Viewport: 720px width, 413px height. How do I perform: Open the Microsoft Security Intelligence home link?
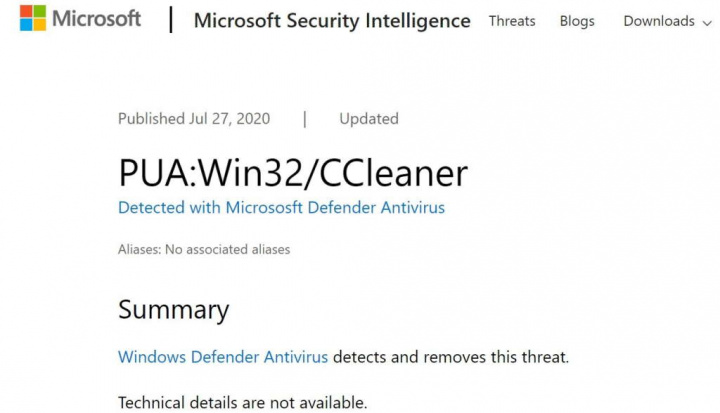pos(331,20)
